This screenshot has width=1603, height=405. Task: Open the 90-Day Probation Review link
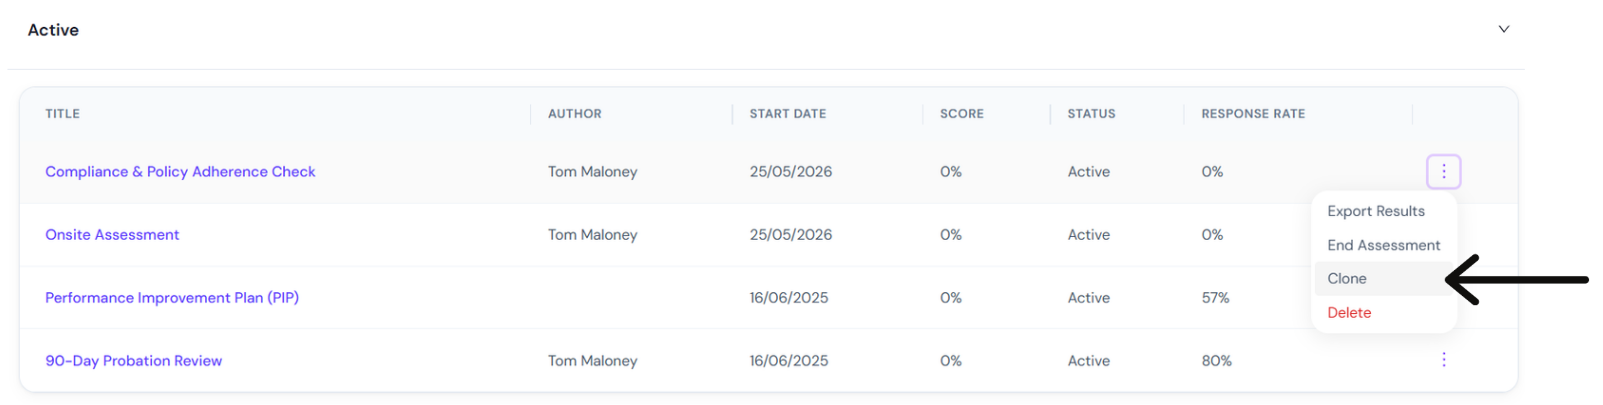(x=134, y=361)
